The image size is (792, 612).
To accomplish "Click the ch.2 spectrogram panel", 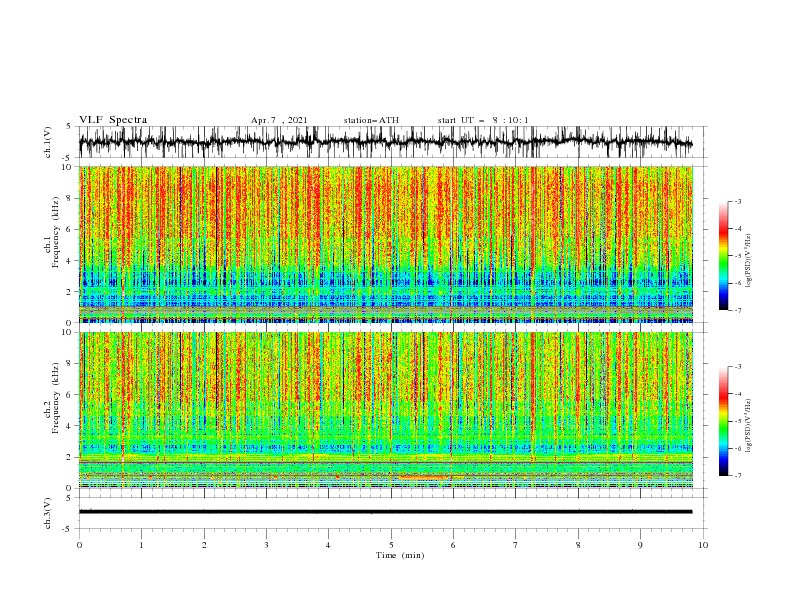I will point(385,410).
